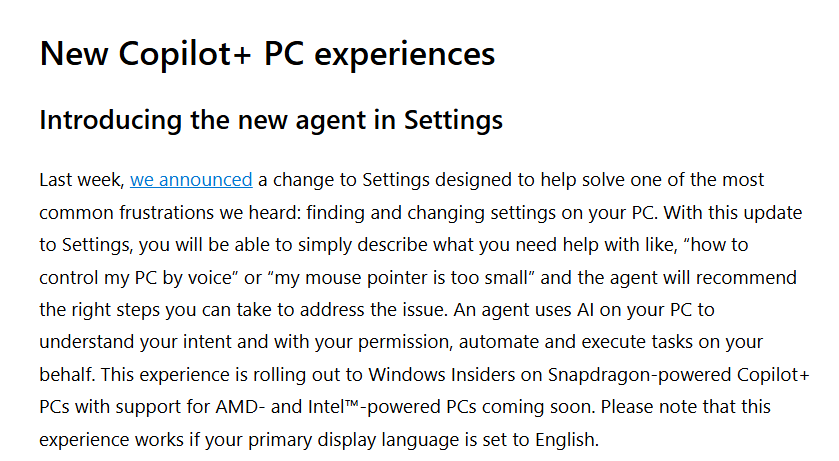Viewport: 839px width, 461px height.
Task: Click the words "Windows Insiders"
Action: (442, 375)
